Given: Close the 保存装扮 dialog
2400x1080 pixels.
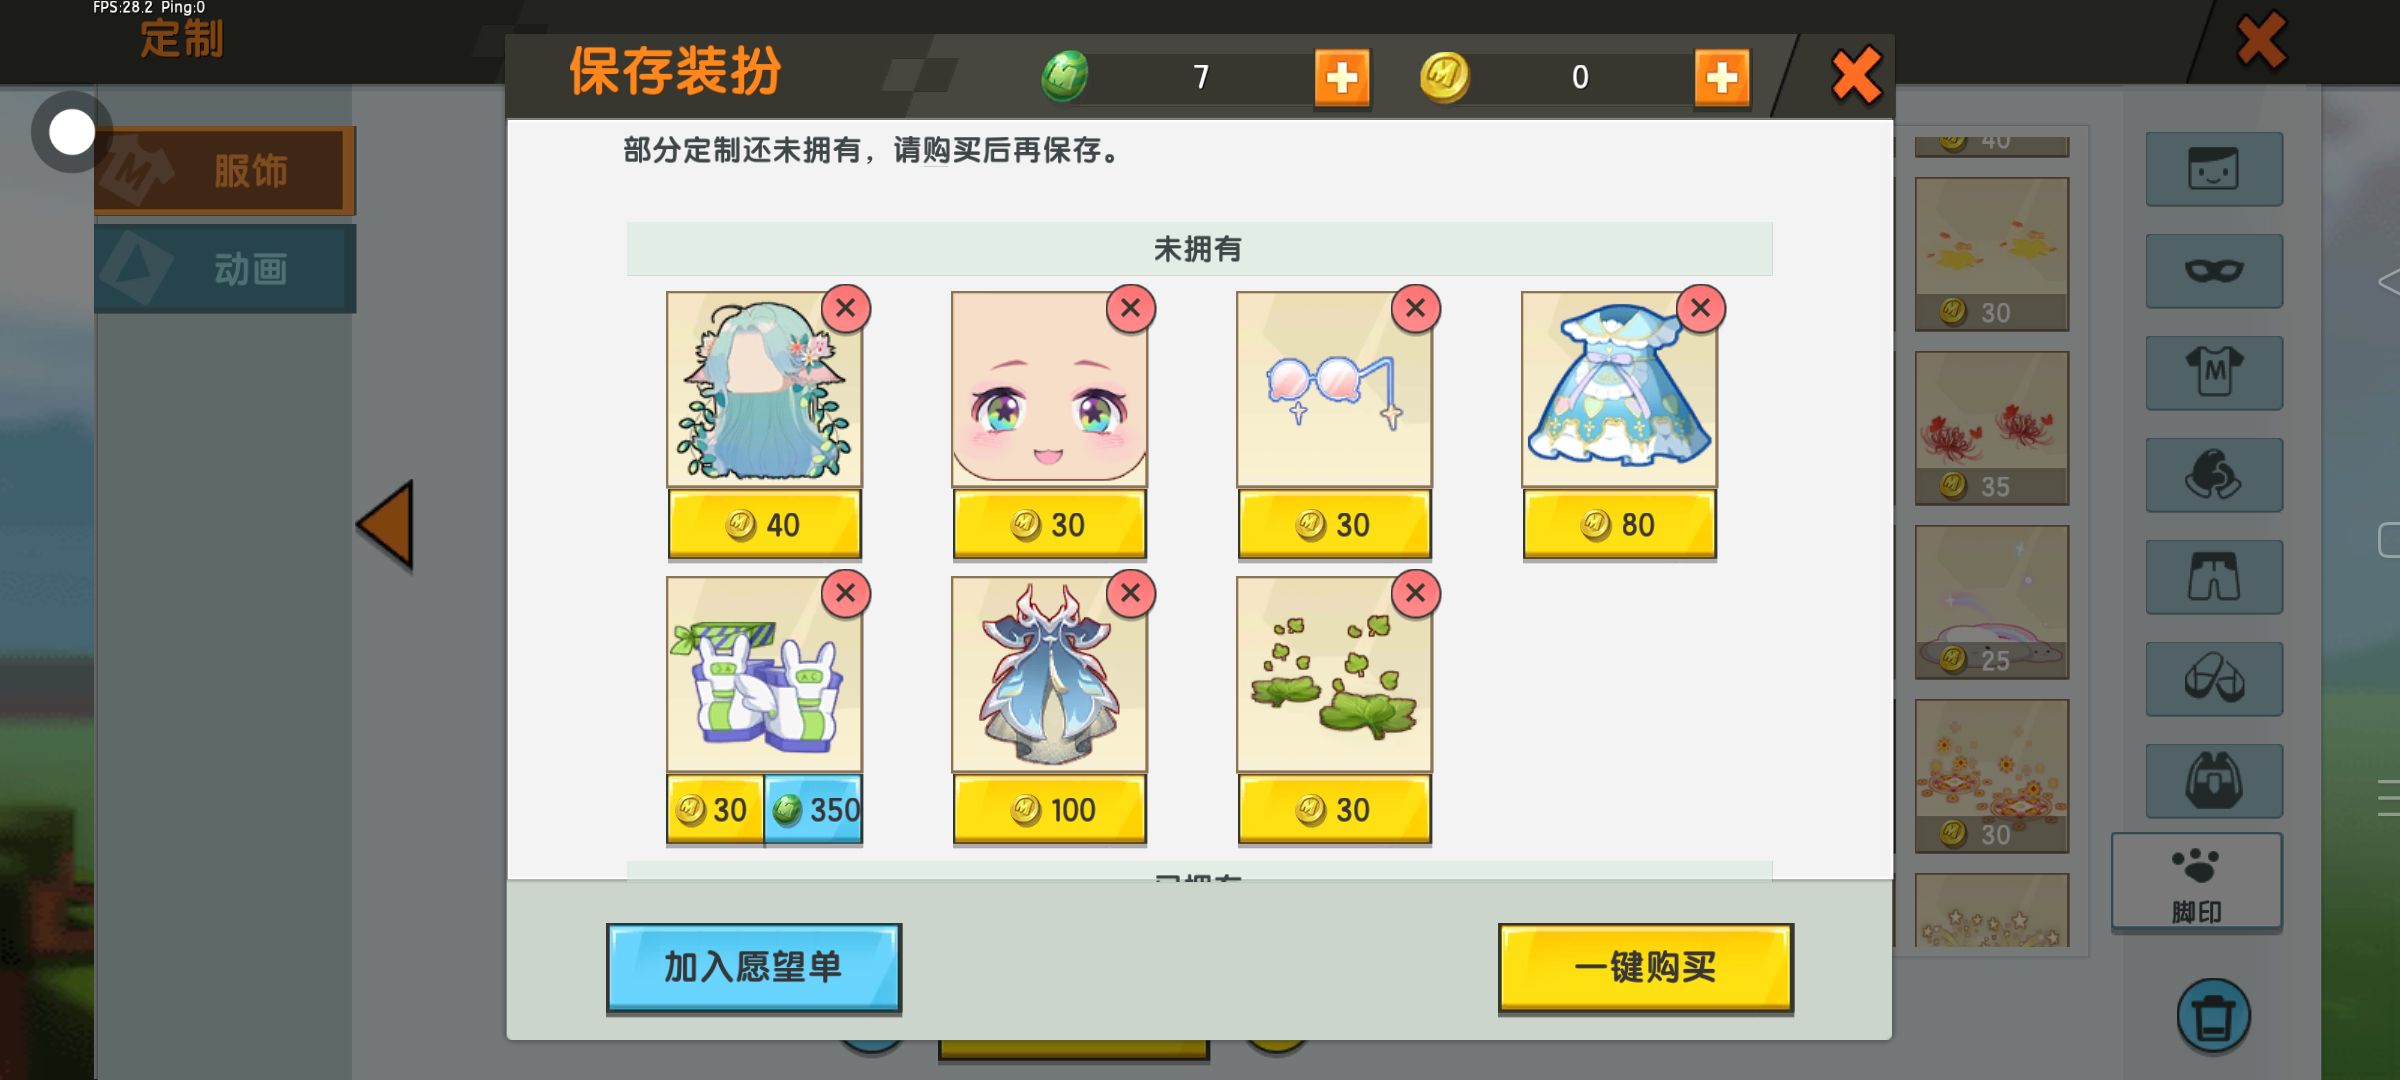Looking at the screenshot, I should click(x=1856, y=76).
